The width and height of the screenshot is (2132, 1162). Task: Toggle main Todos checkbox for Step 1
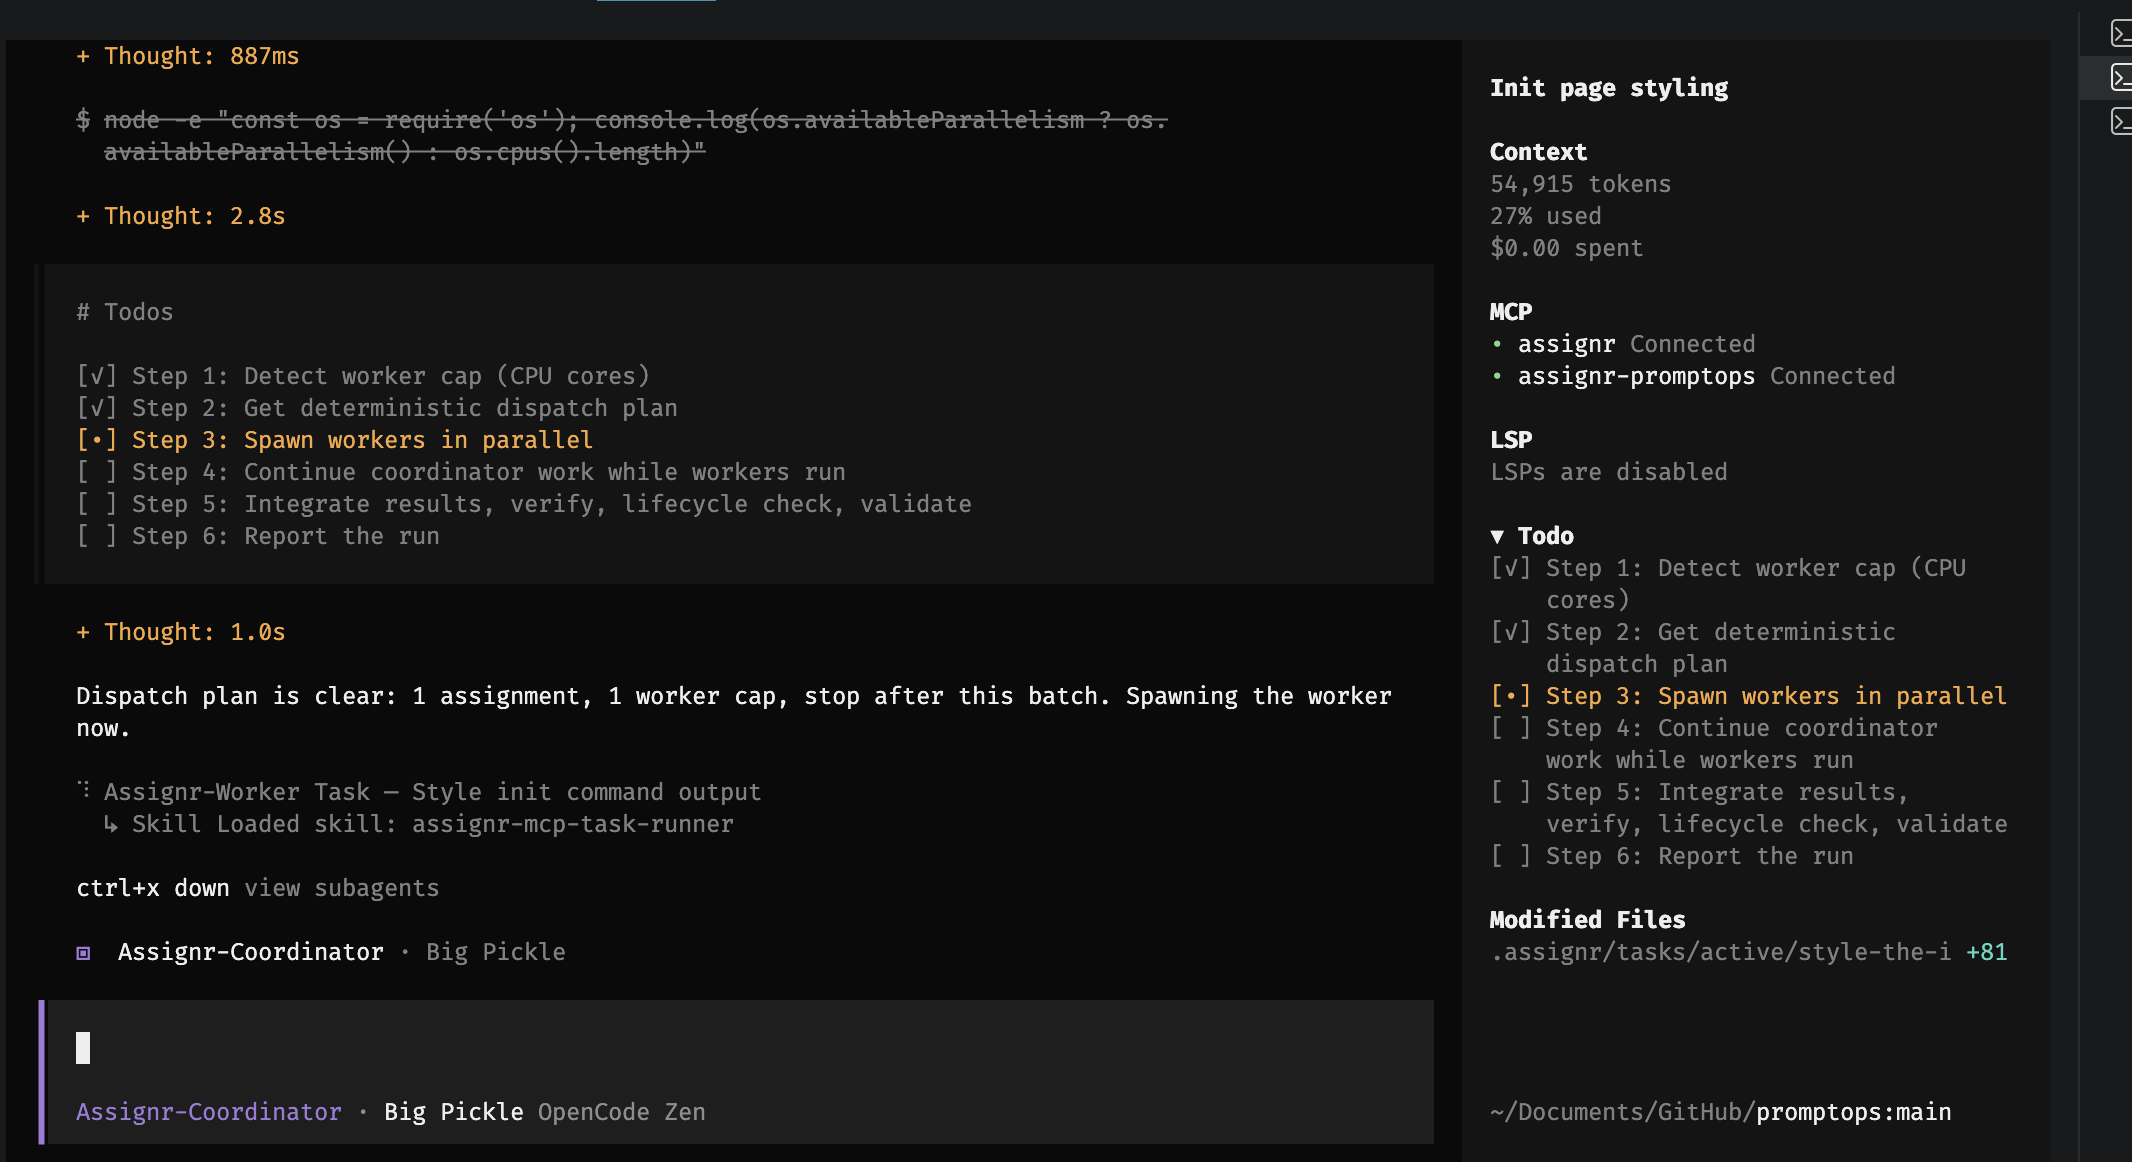[97, 376]
